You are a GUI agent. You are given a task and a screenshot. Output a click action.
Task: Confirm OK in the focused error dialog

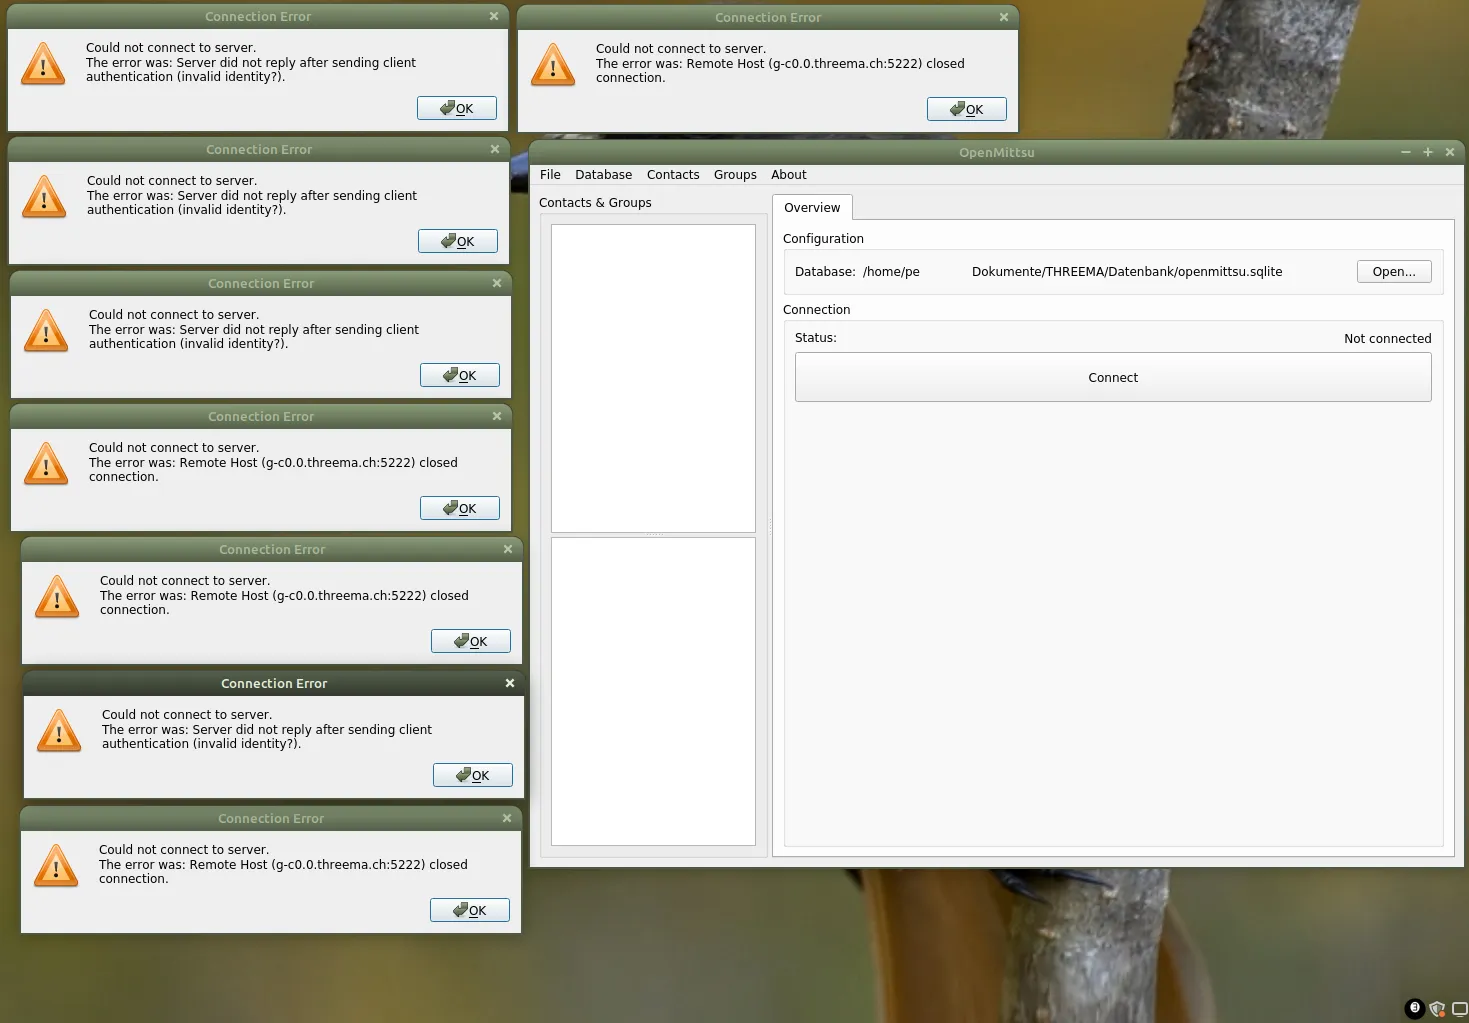point(473,775)
